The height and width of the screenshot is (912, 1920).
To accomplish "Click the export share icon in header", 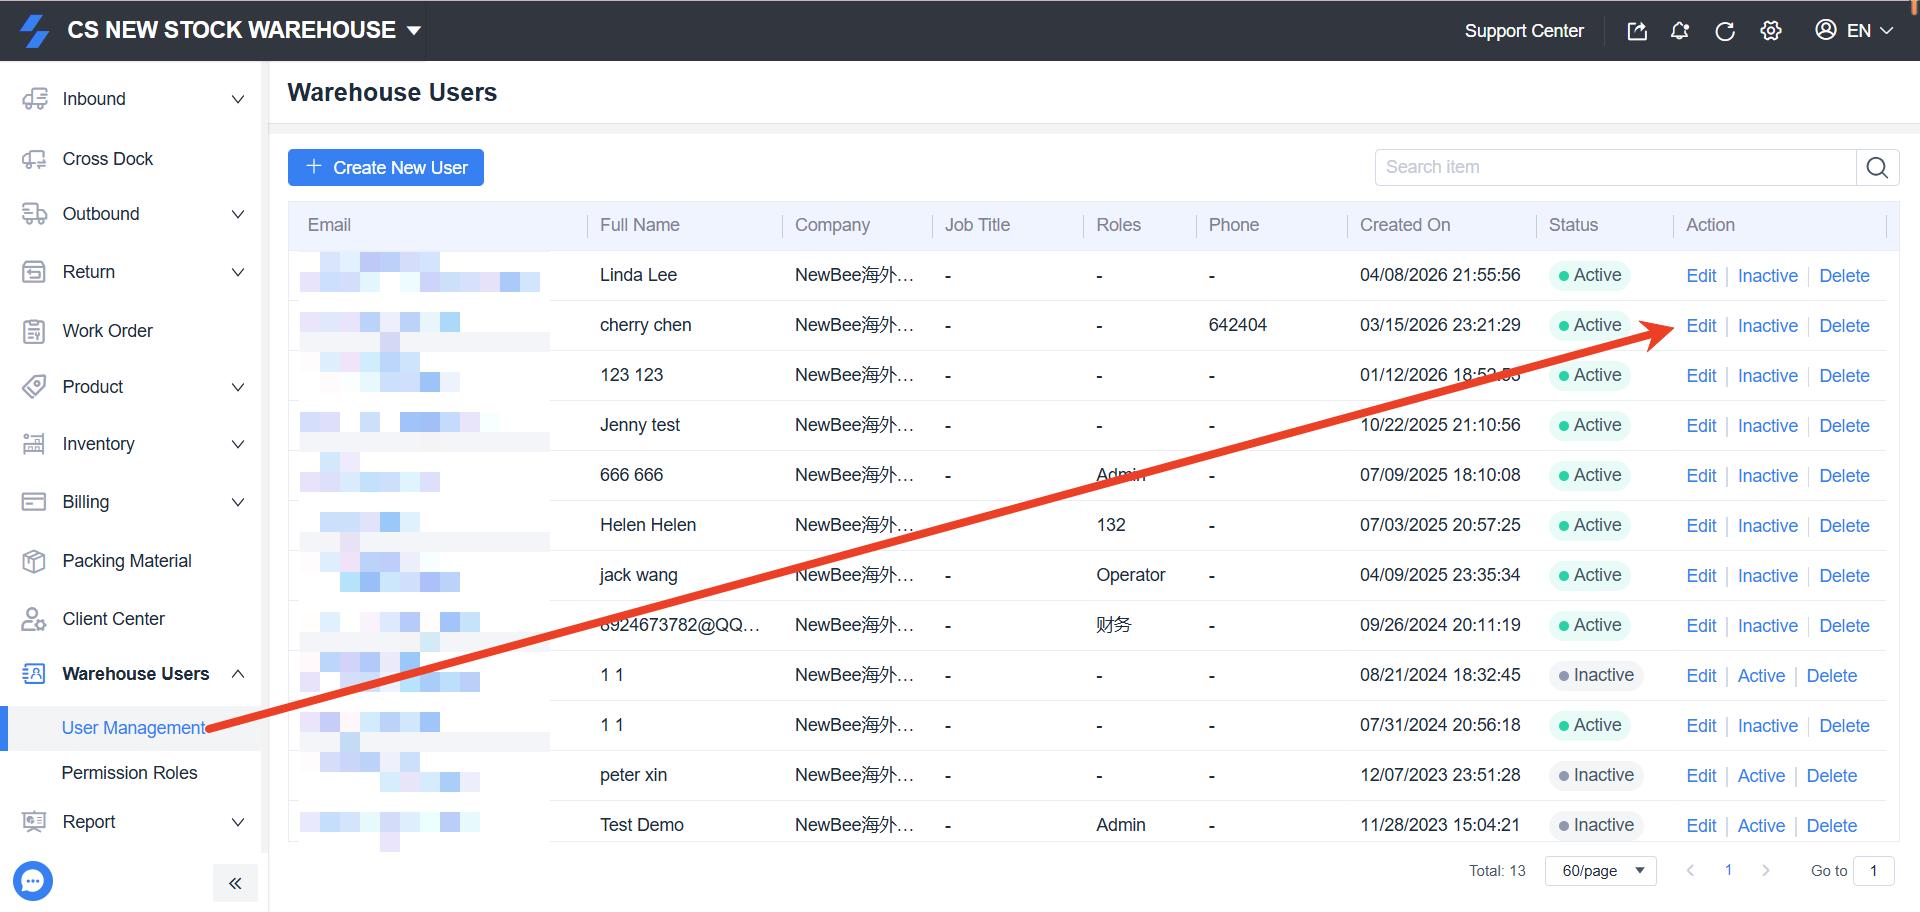I will tap(1637, 31).
